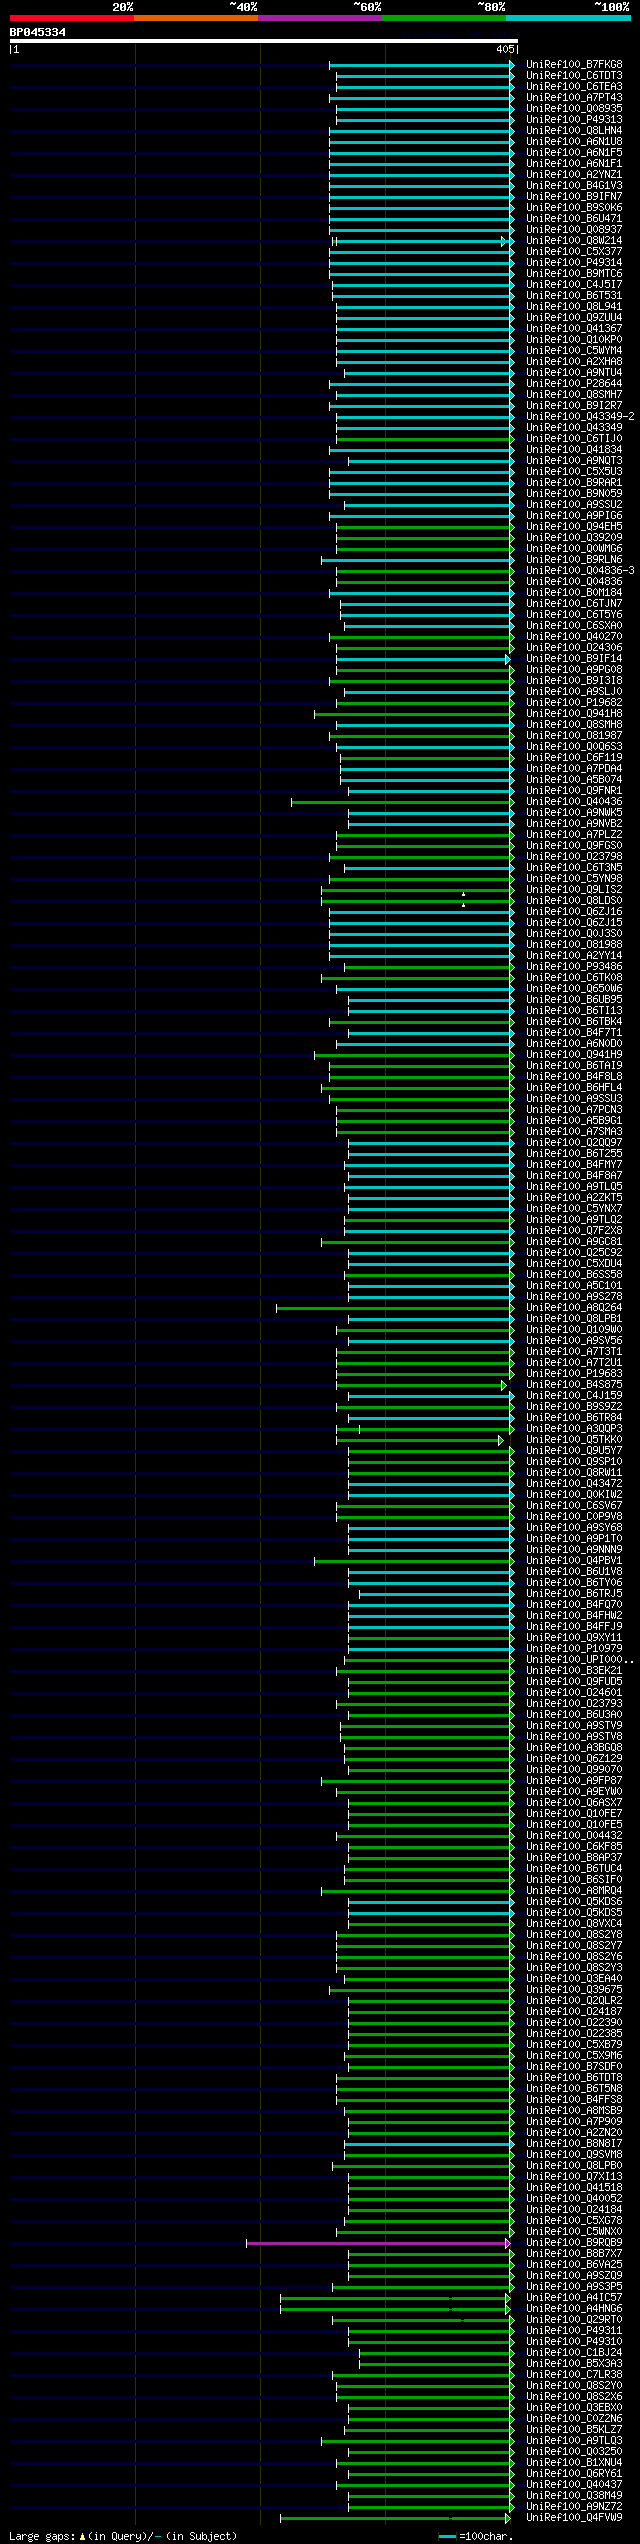Screen dimensions: 640x2544
Task: Select hit label UniRef100_B4S875
Action: [574, 1385]
